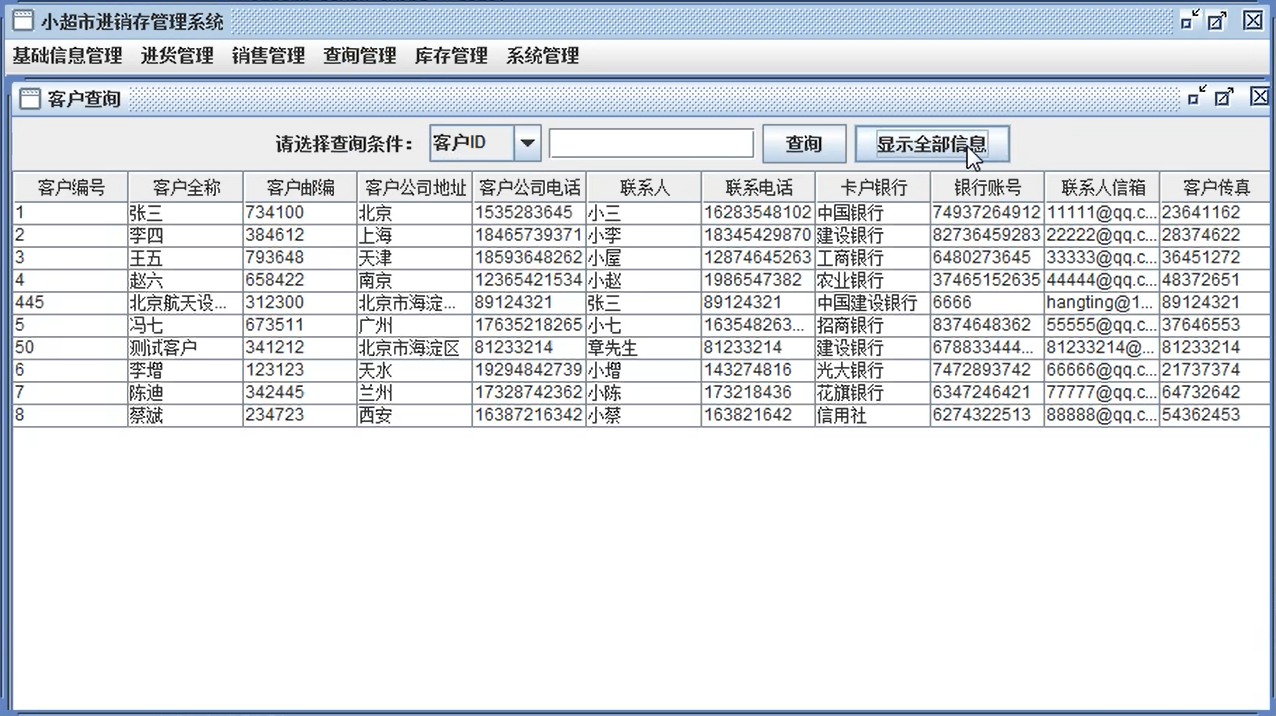Click the fax cell 54362453
This screenshot has width=1276, height=716.
1215,415
